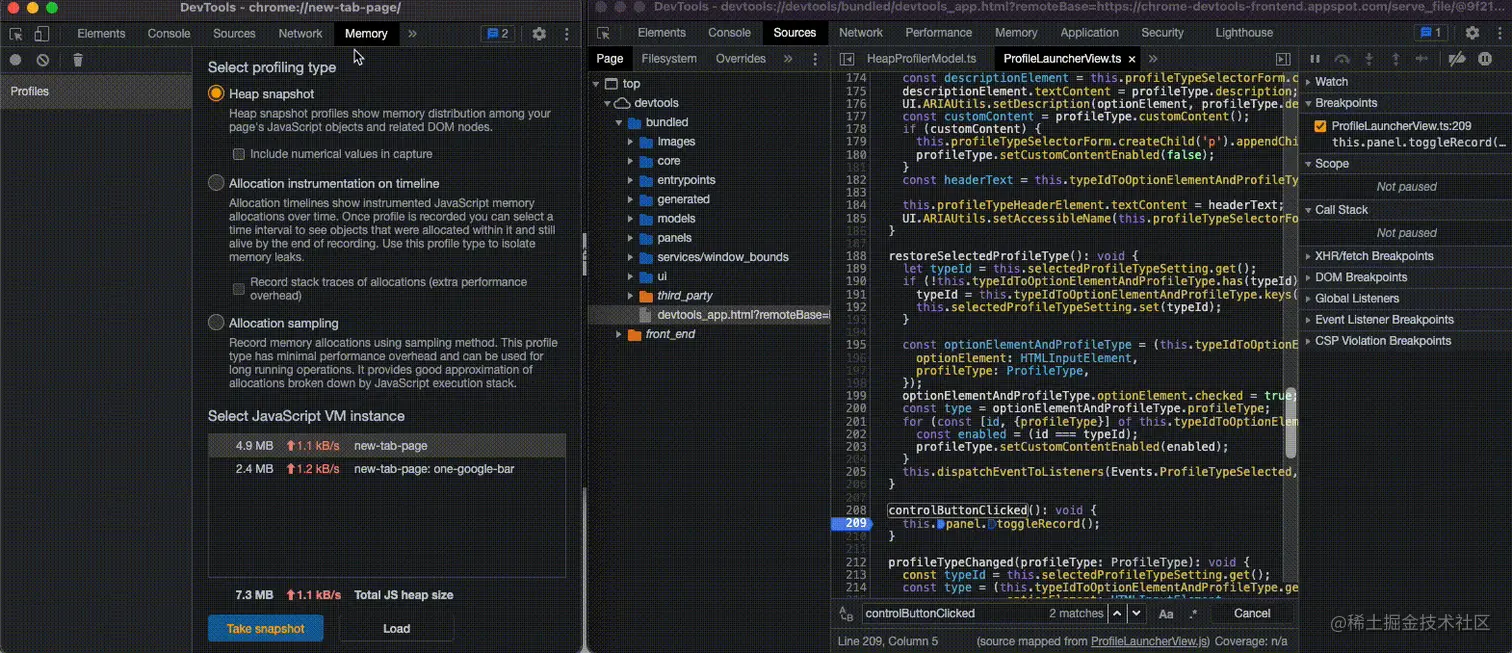The image size is (1512, 653).
Task: Open Network tab in left DevTools
Action: click(x=300, y=33)
